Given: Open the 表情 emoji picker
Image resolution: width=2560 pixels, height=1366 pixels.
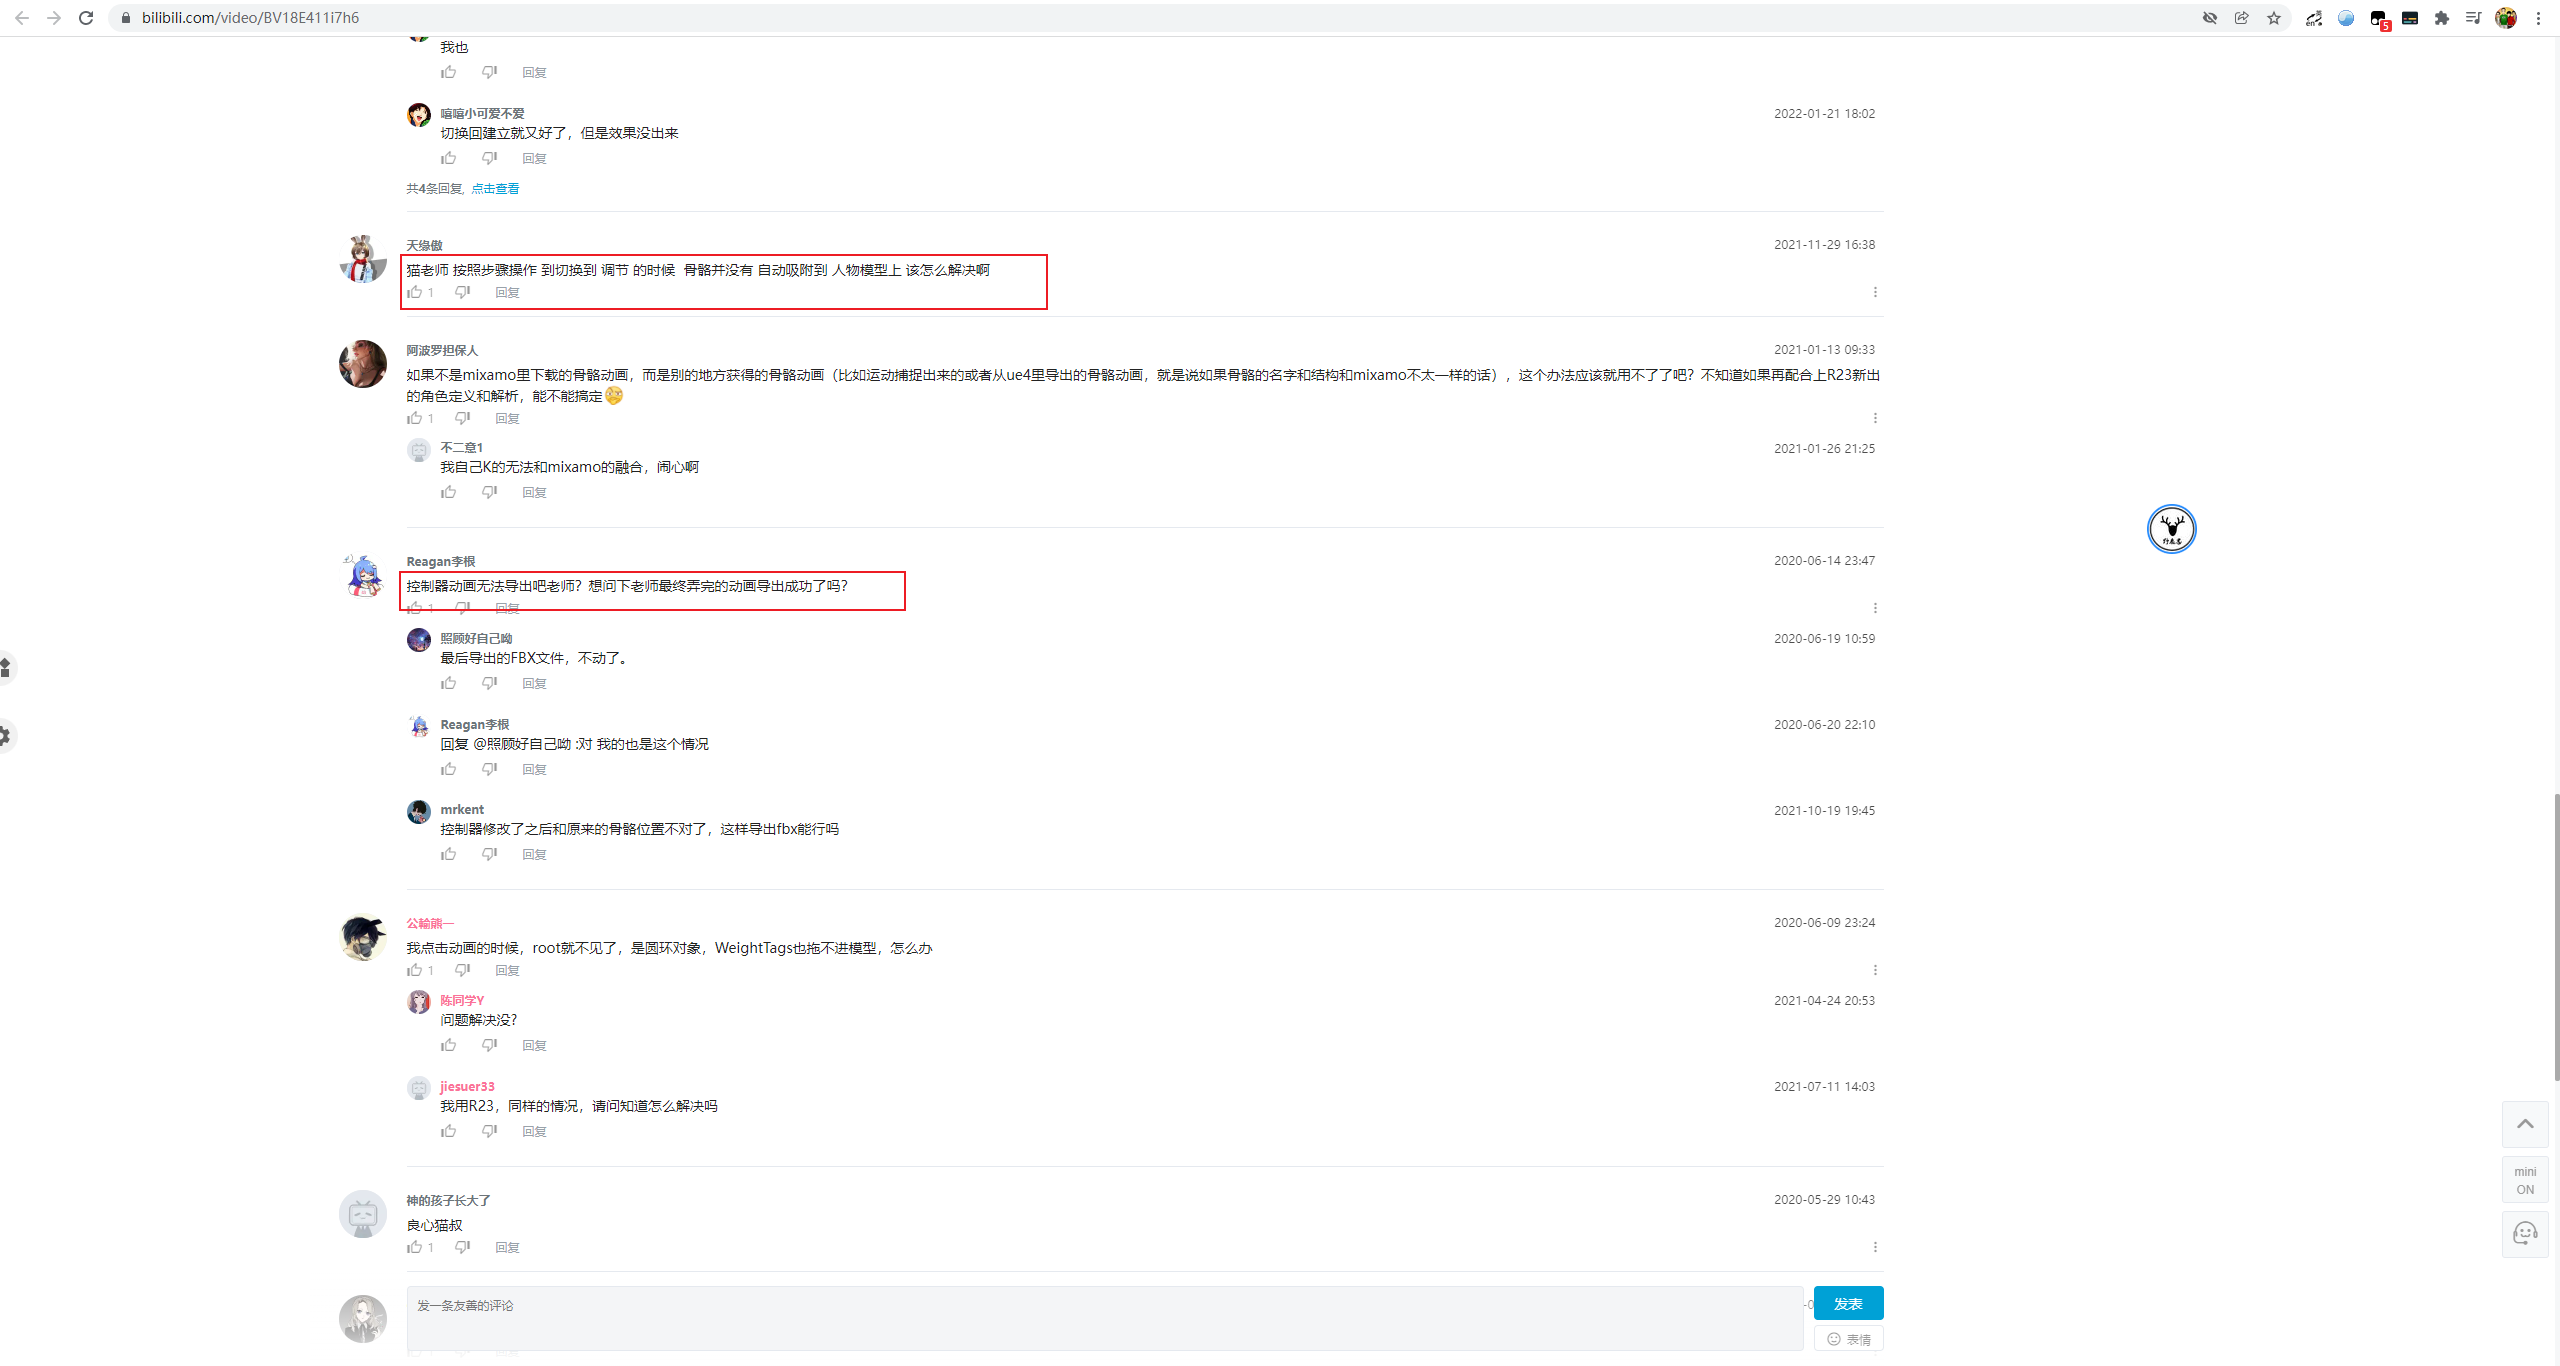Looking at the screenshot, I should click(1849, 1339).
